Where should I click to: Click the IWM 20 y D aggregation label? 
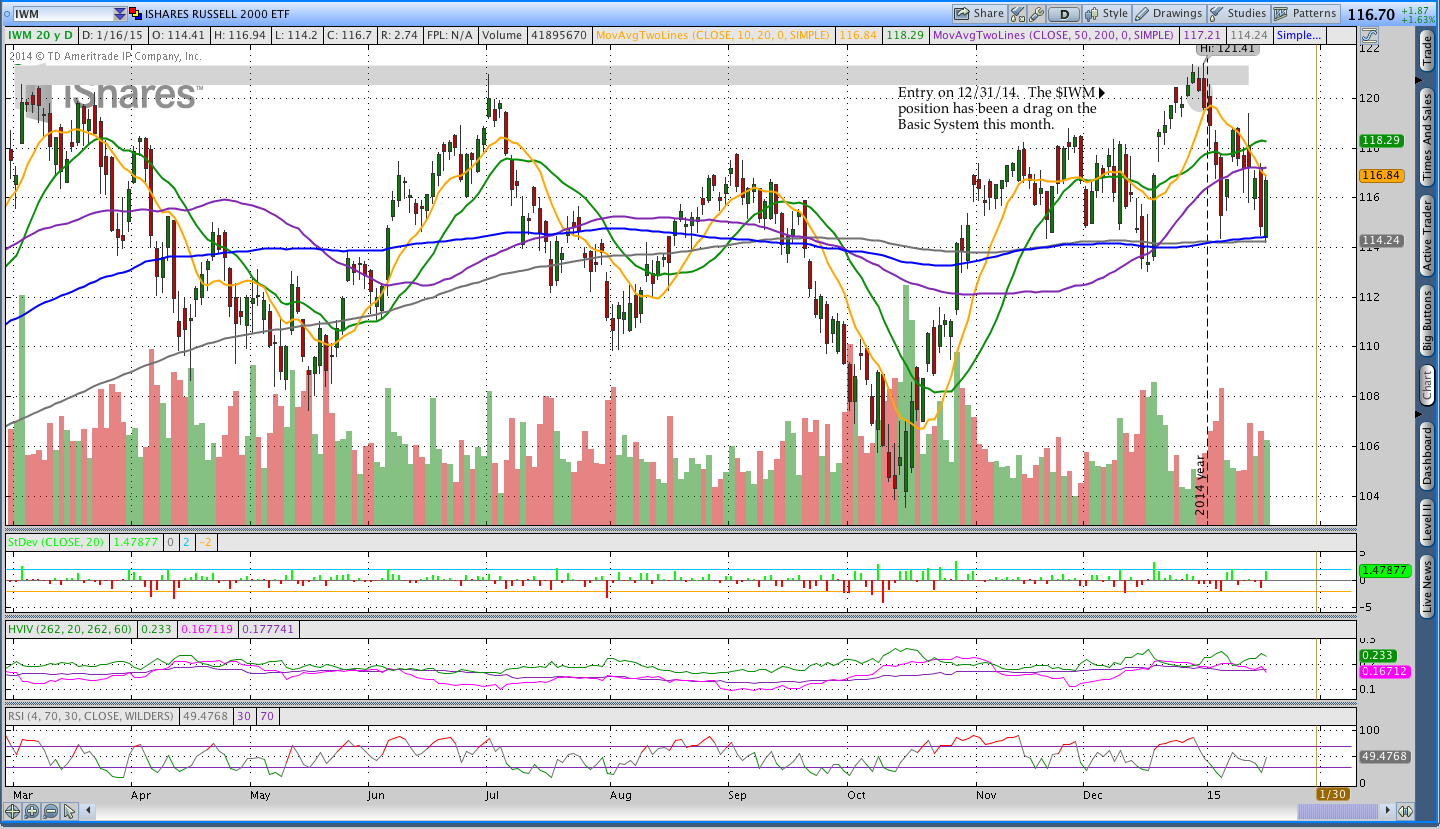pos(42,35)
